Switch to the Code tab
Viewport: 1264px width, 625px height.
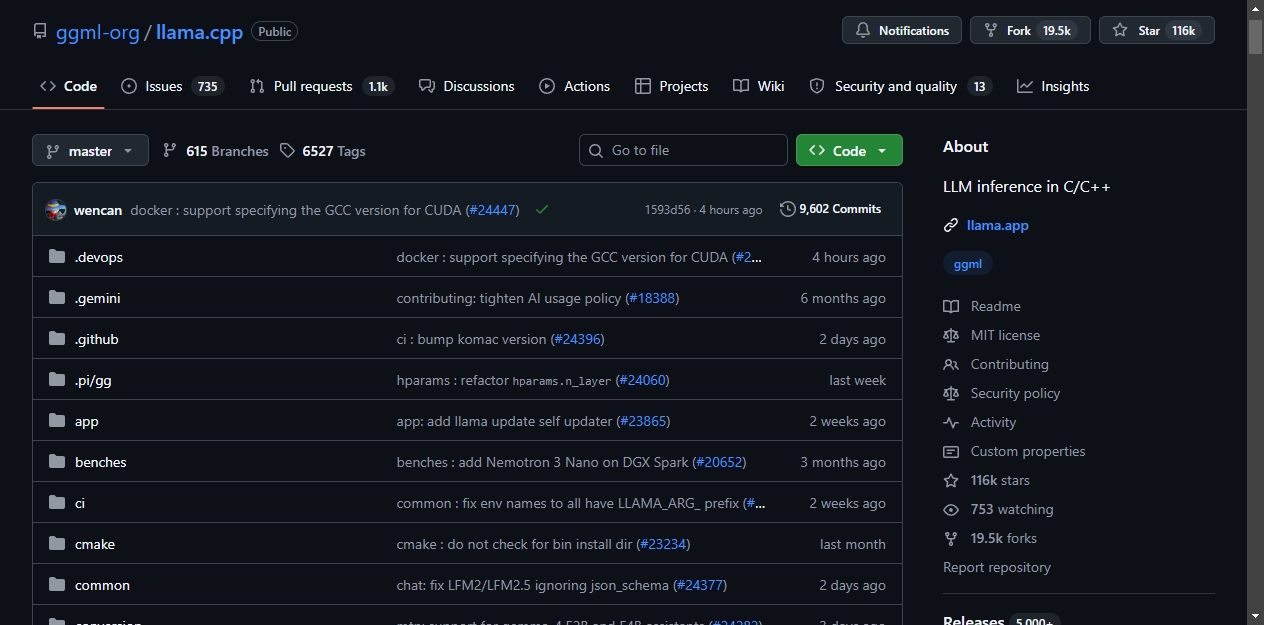[68, 86]
